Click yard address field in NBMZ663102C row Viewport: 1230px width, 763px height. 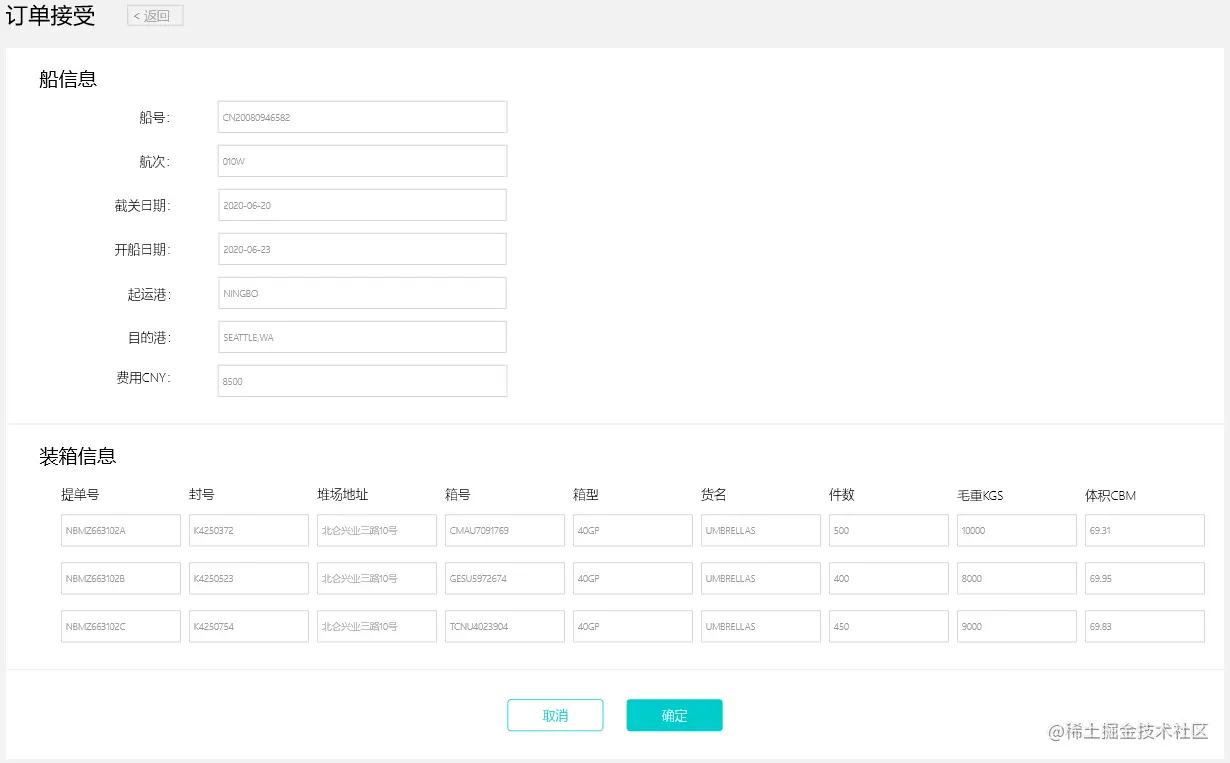(x=377, y=626)
